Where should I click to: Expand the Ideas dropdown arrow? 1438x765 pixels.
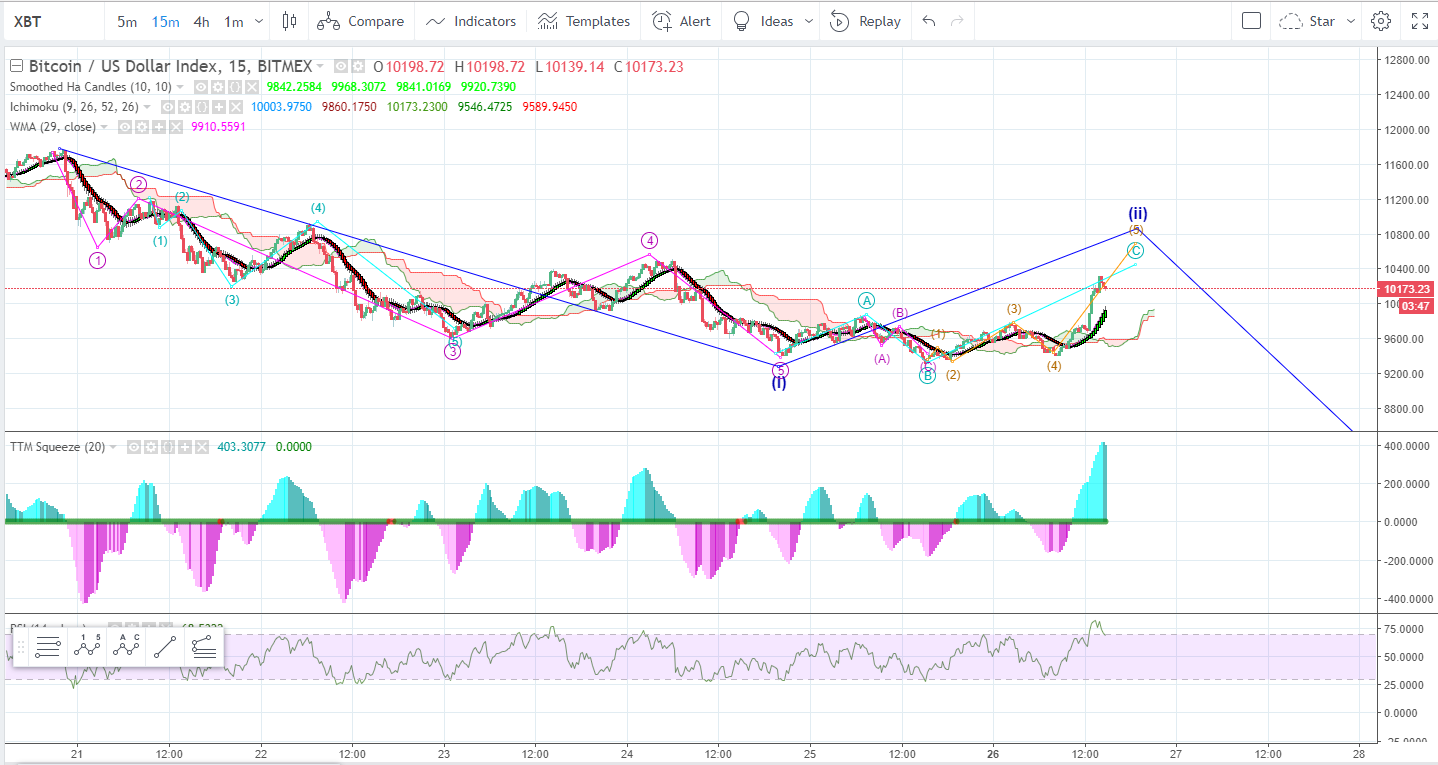pos(809,21)
